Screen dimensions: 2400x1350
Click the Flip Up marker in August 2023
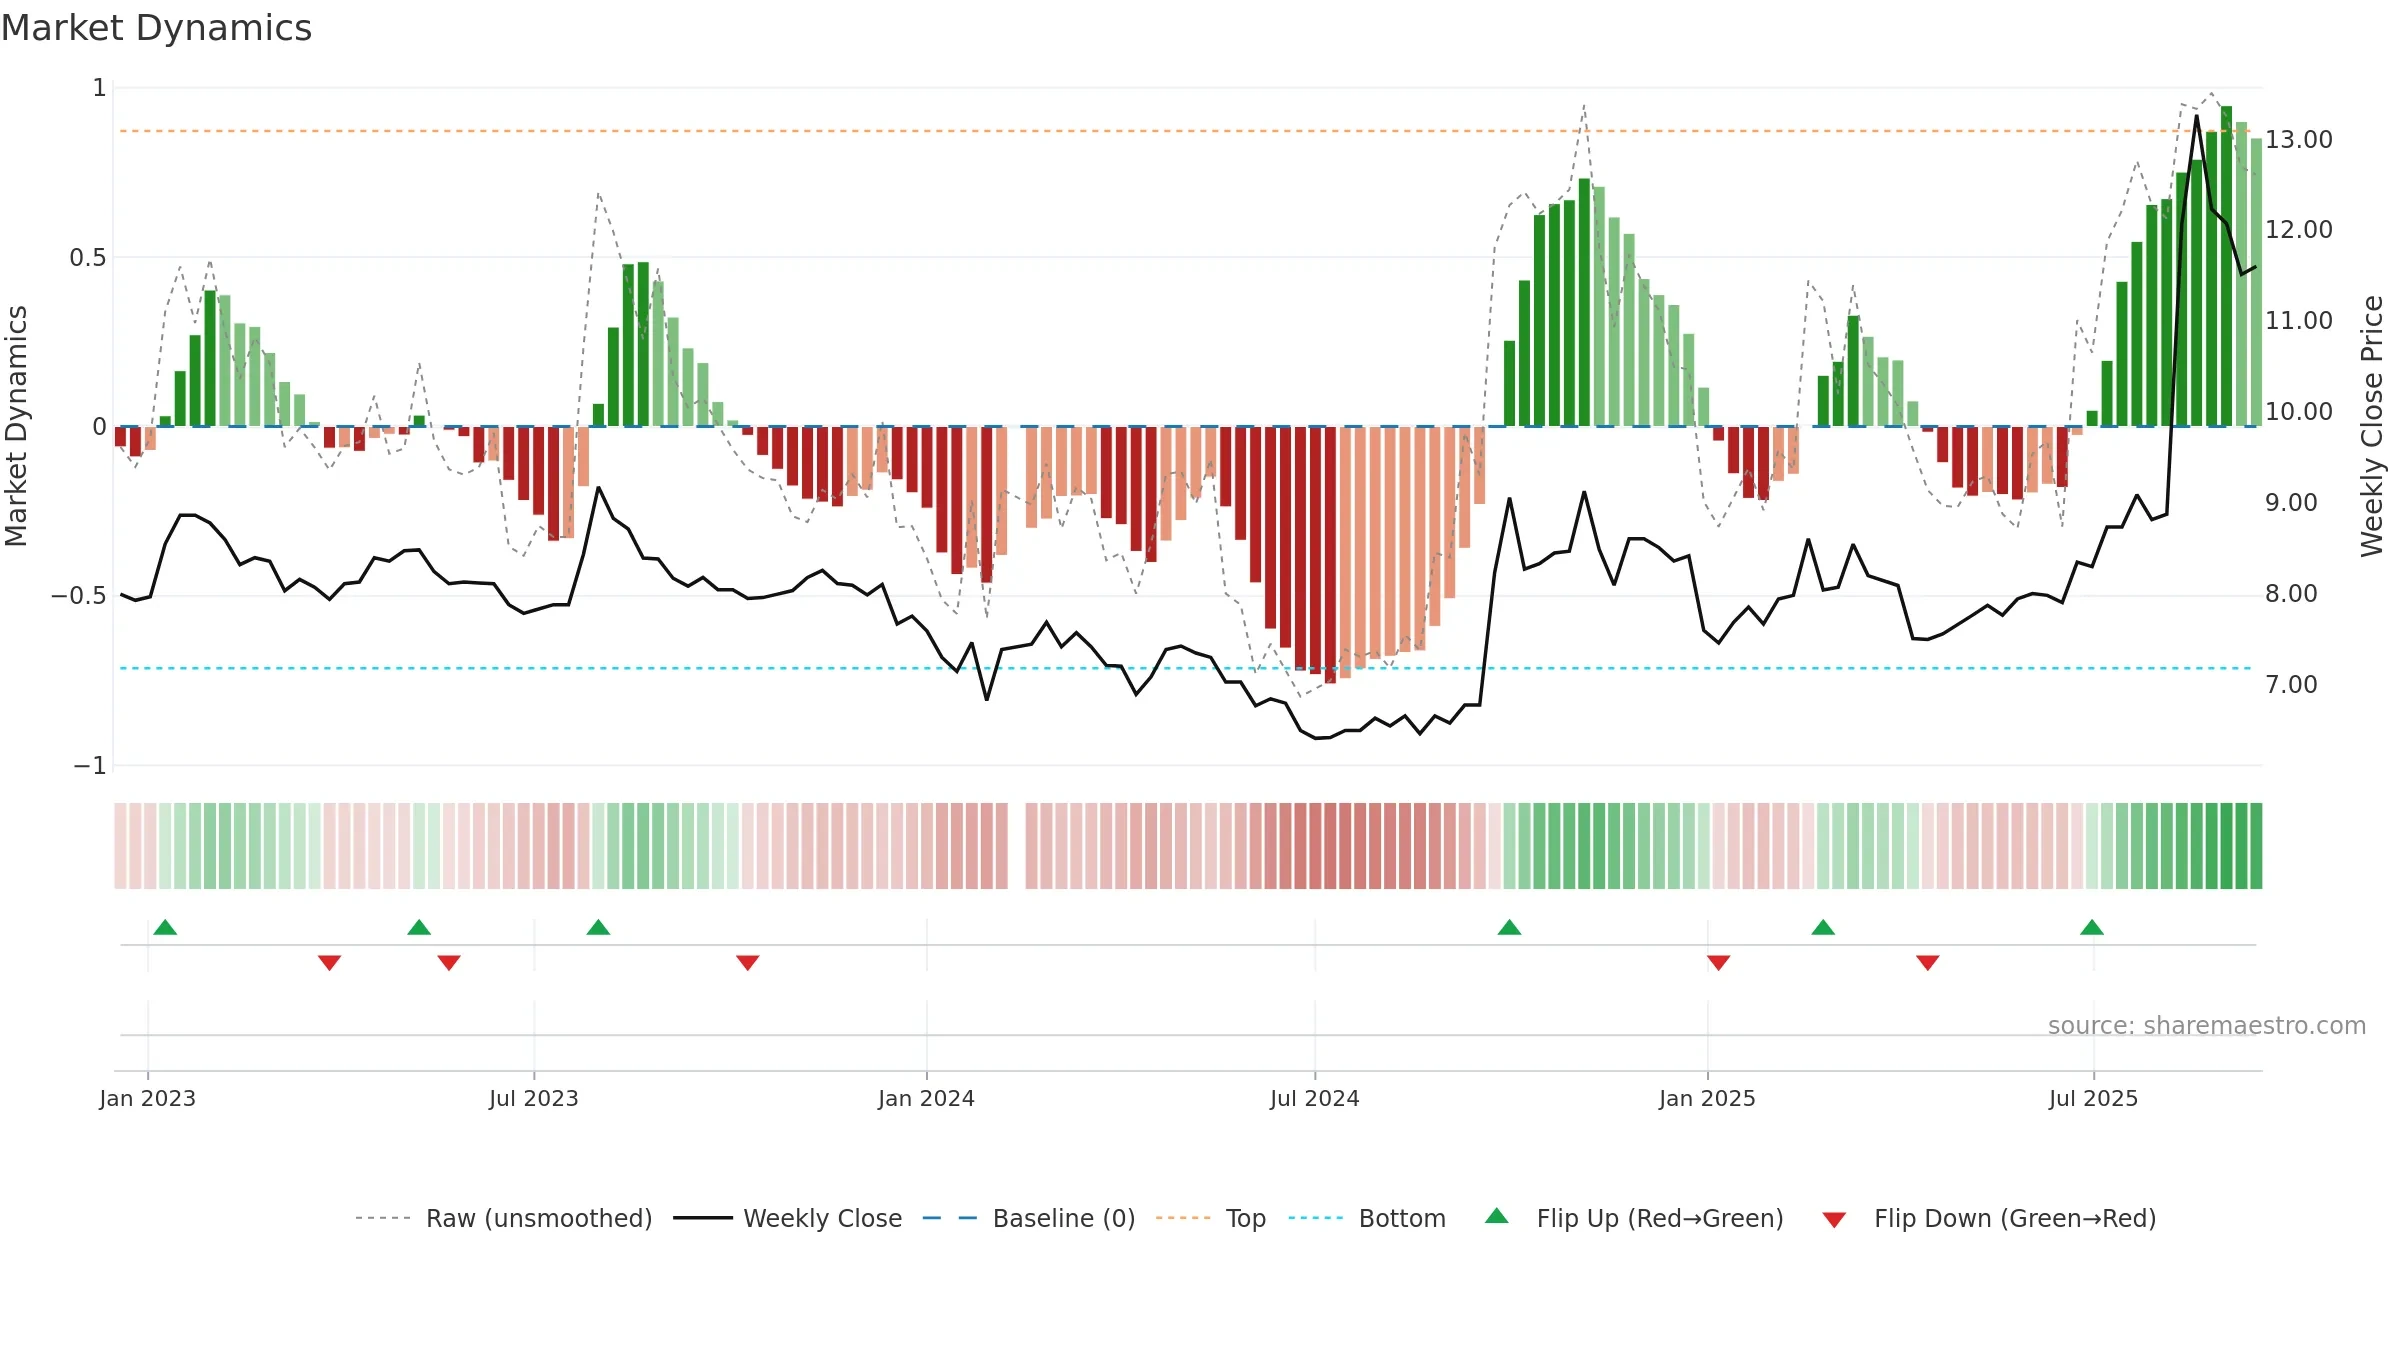coord(598,927)
